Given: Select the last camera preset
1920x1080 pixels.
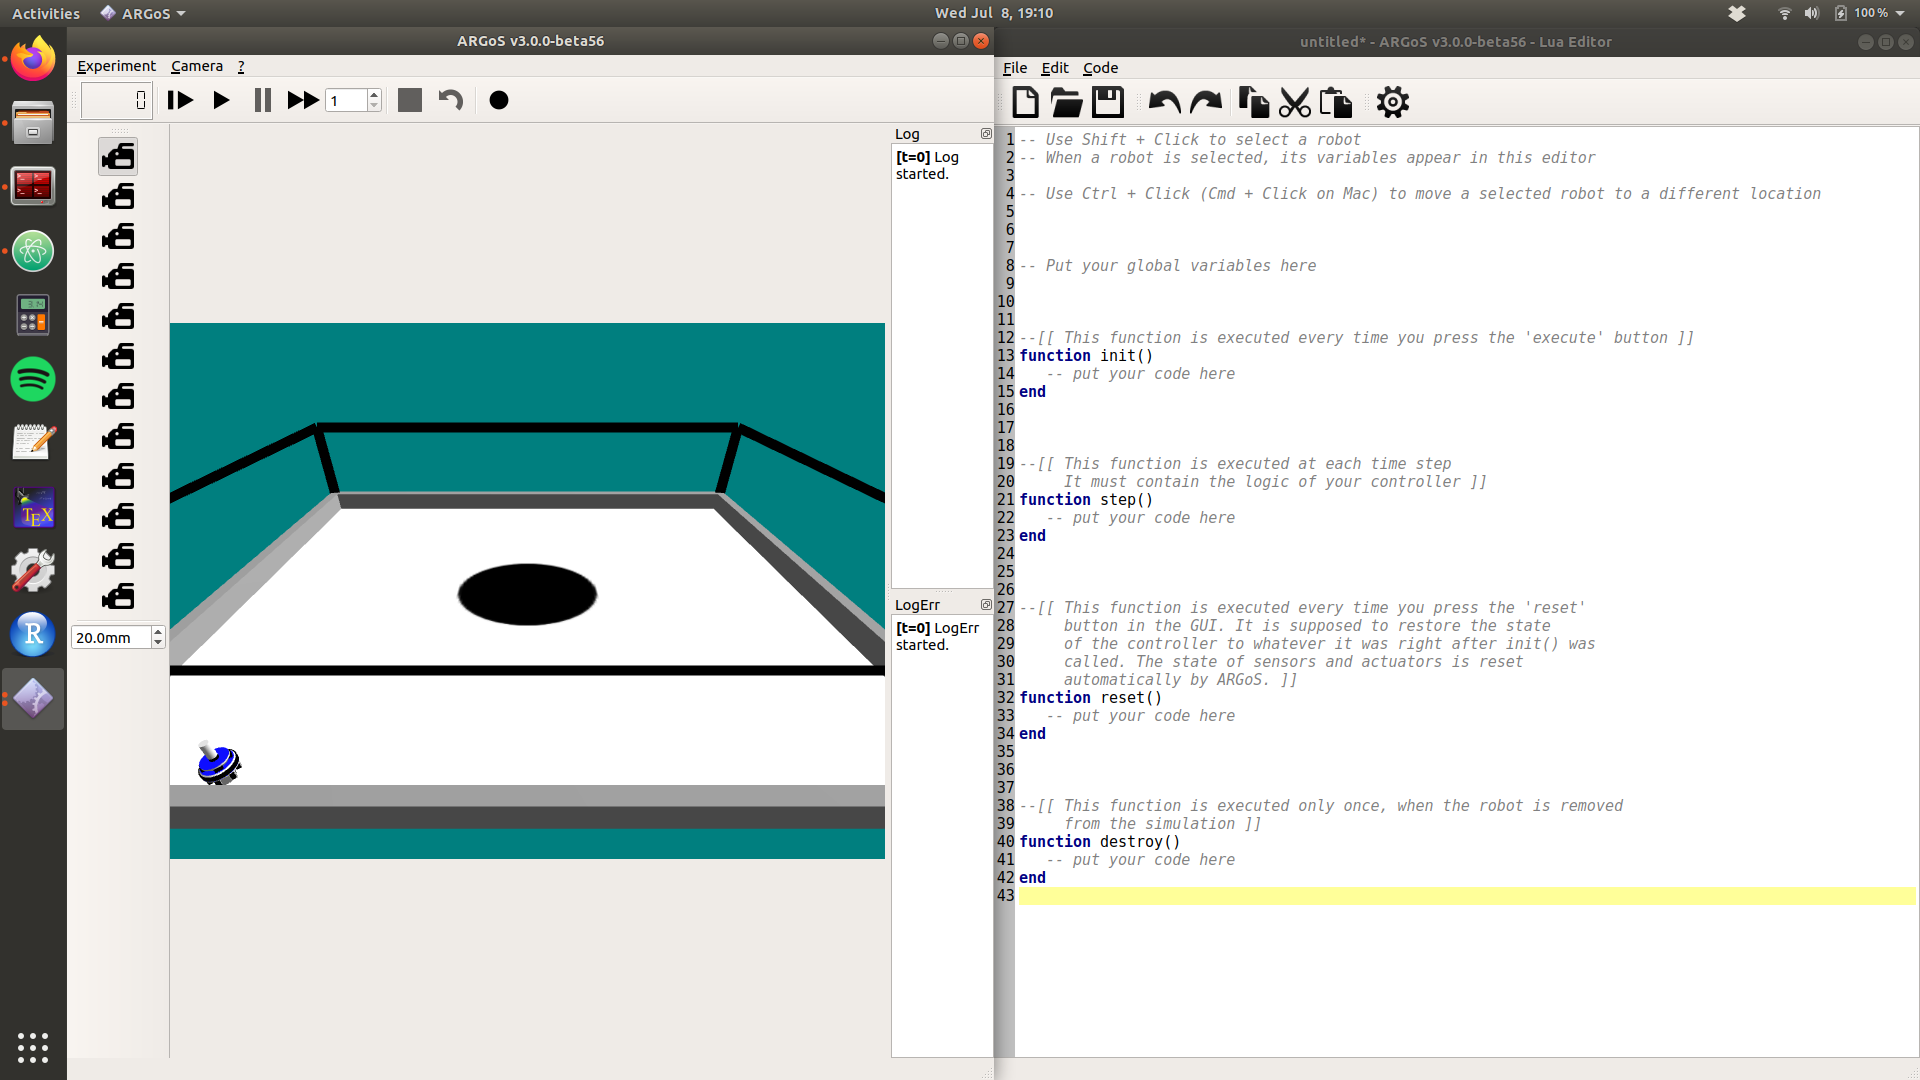Looking at the screenshot, I should coord(118,597).
